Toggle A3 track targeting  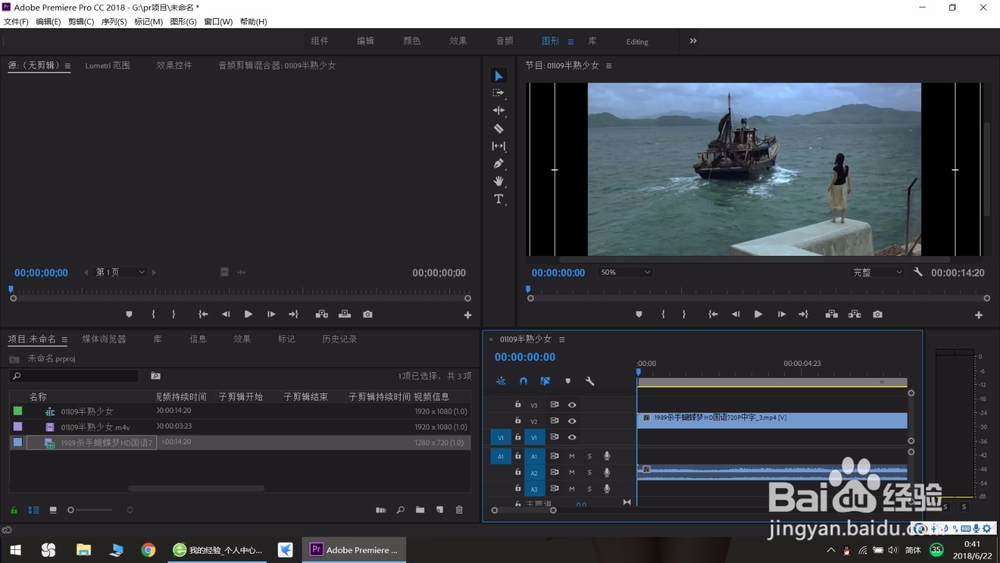(534, 489)
